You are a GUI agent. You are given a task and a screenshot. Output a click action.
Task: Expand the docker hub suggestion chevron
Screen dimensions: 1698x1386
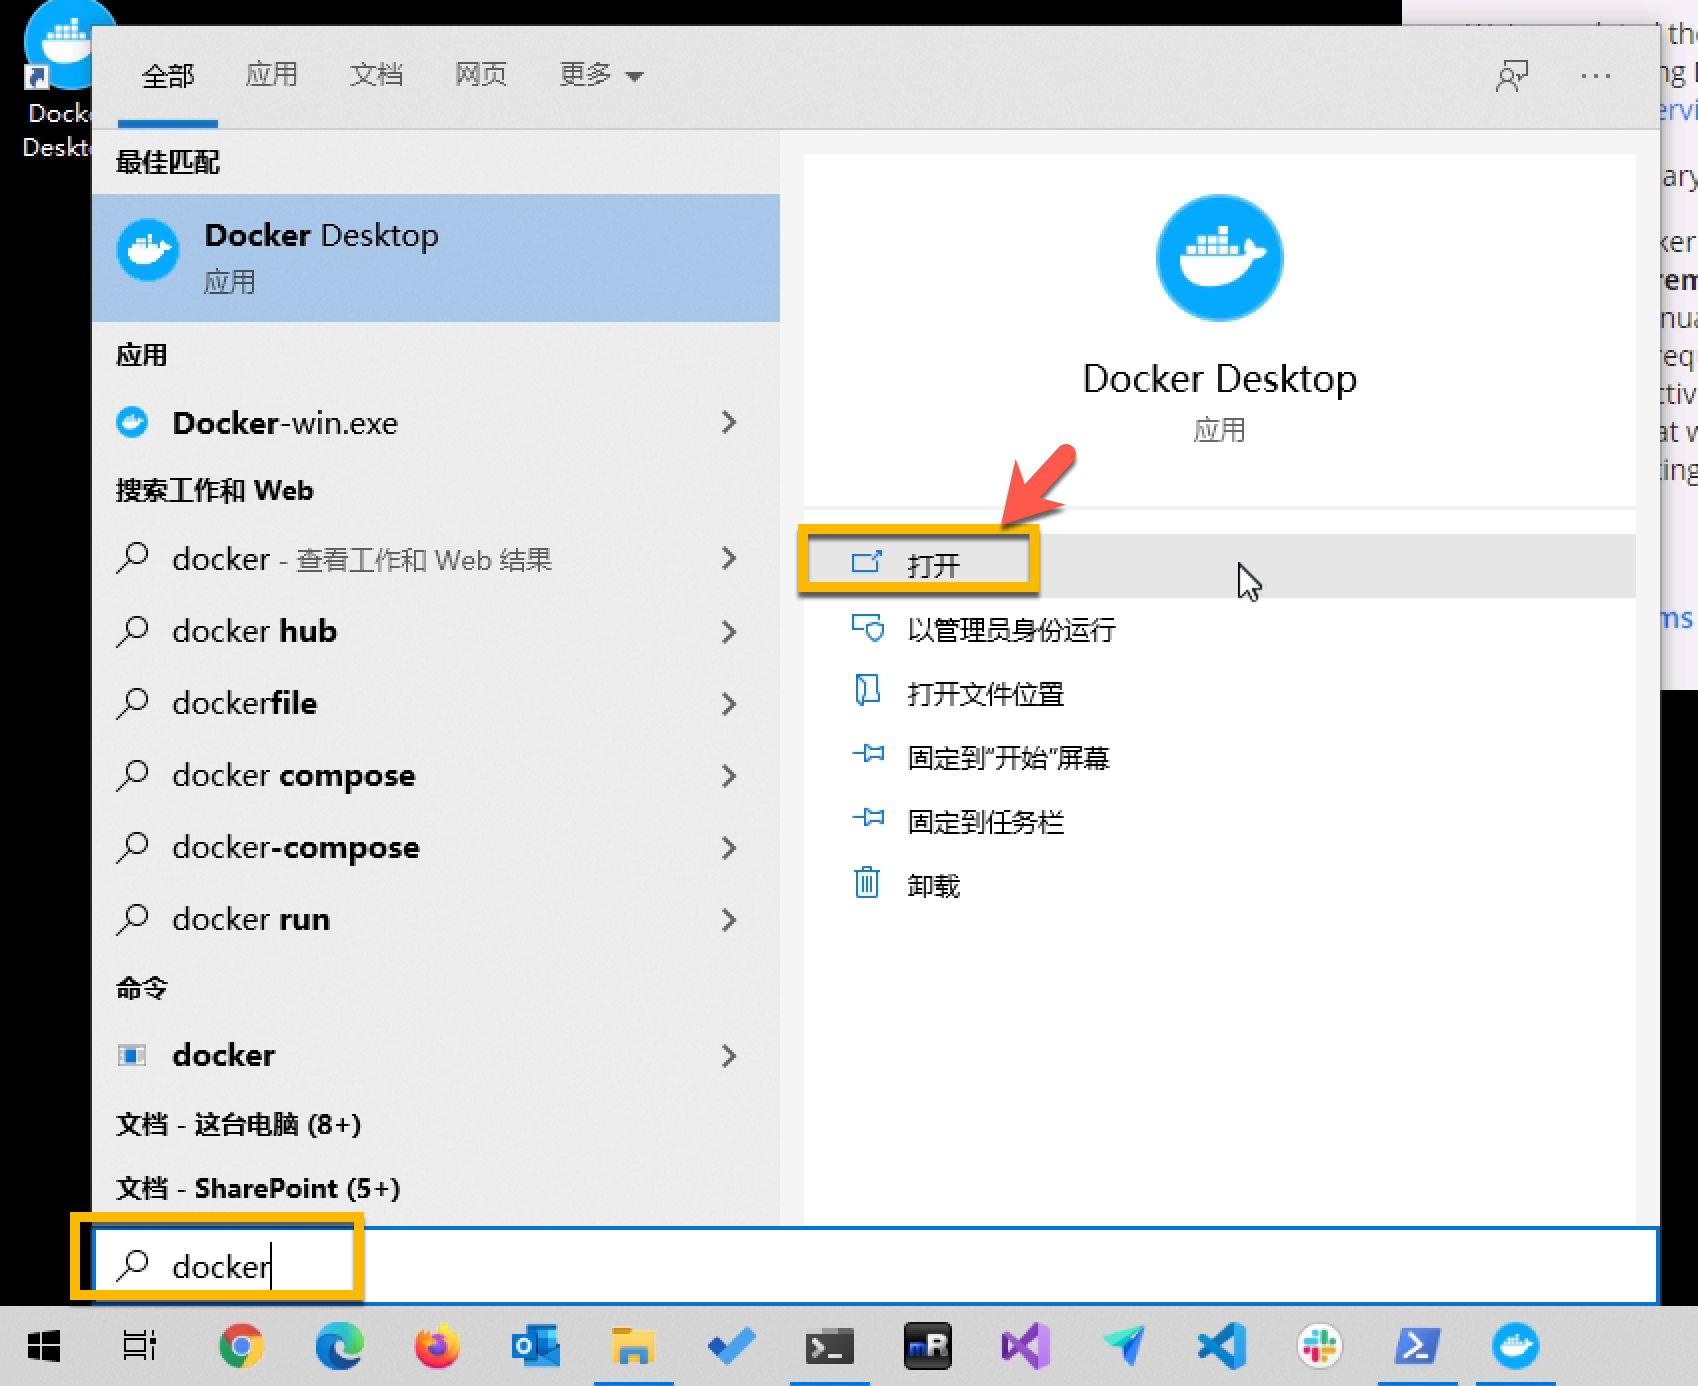coord(729,631)
